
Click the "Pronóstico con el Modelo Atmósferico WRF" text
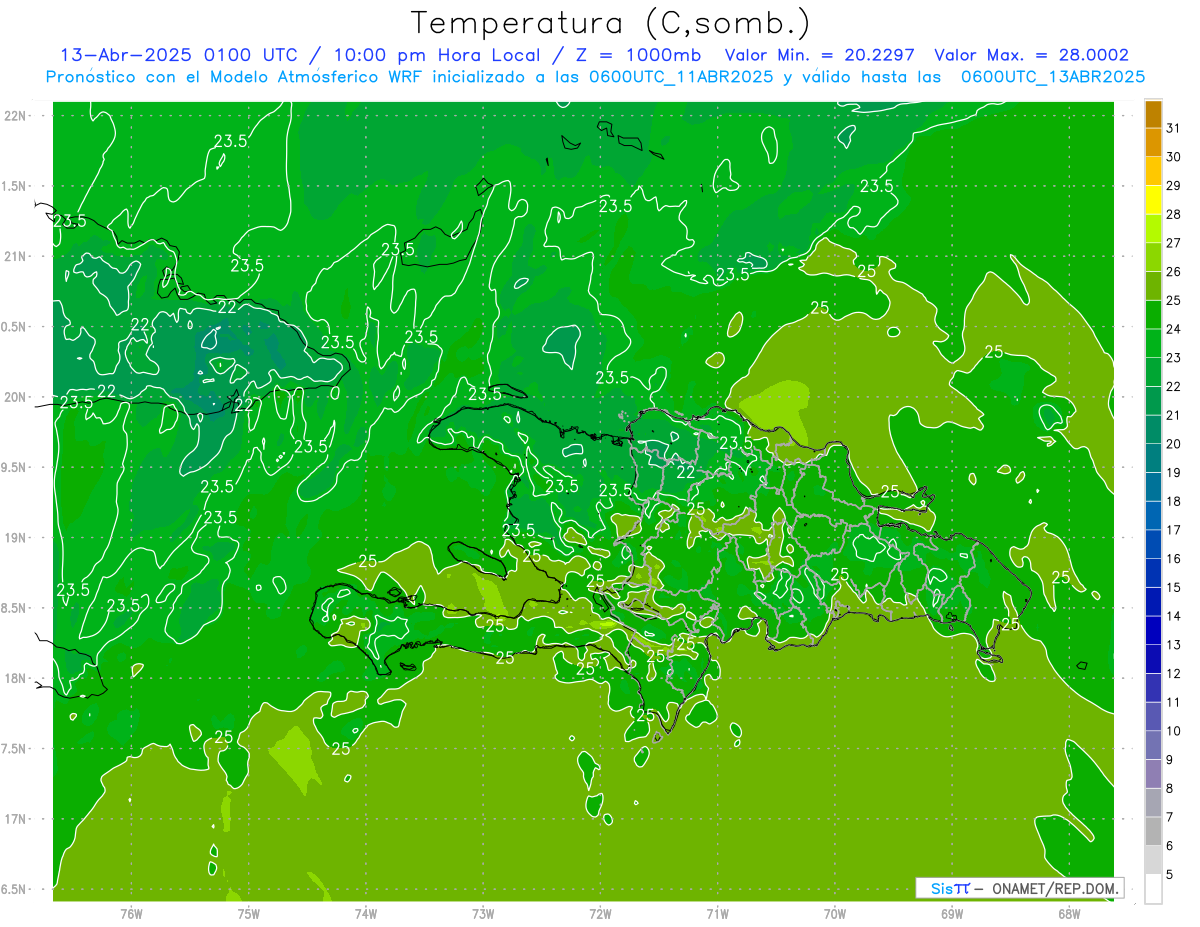[x=235, y=77]
